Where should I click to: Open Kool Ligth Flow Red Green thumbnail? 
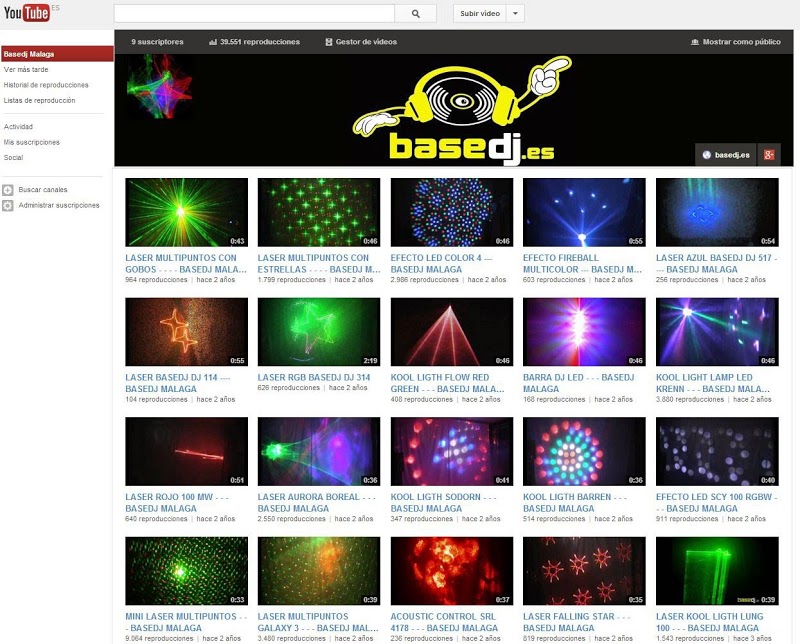click(452, 332)
